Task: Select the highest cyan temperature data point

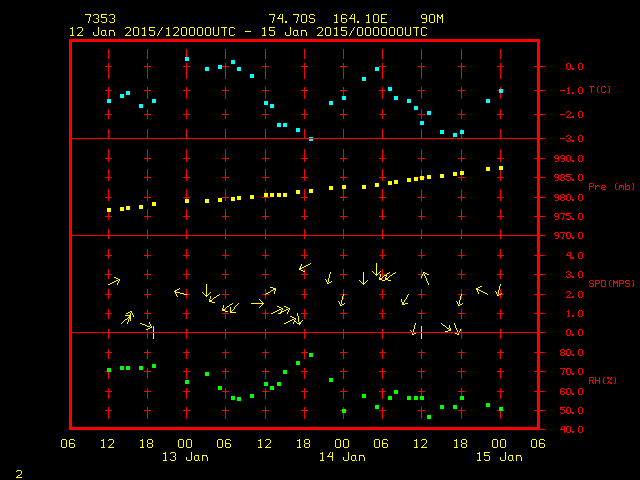Action: (x=187, y=59)
